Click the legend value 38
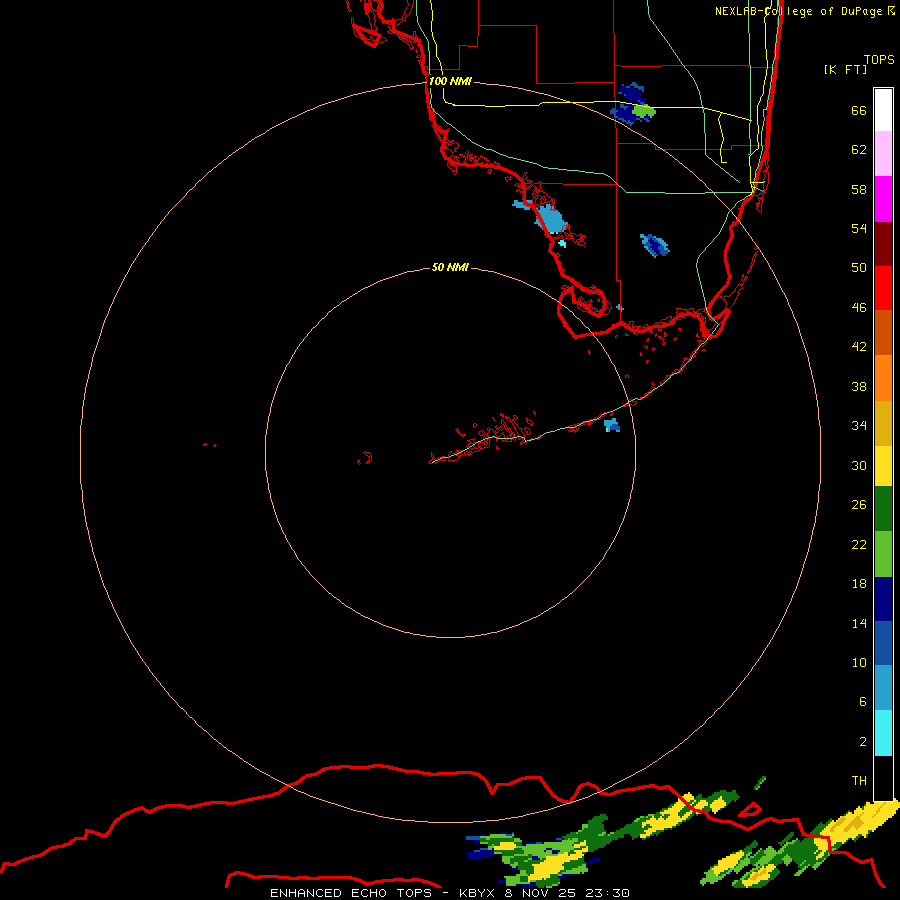This screenshot has height=900, width=900. [859, 386]
